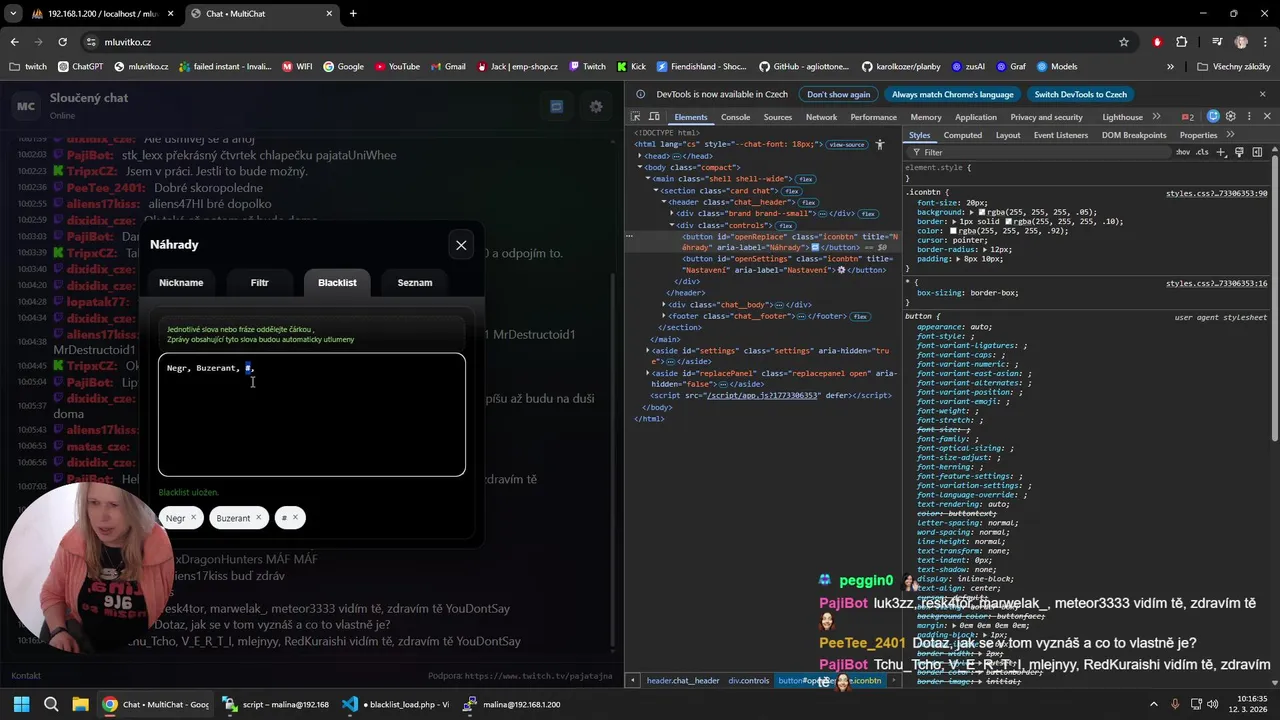Reload the page
The width and height of the screenshot is (1280, 720).
point(62,42)
